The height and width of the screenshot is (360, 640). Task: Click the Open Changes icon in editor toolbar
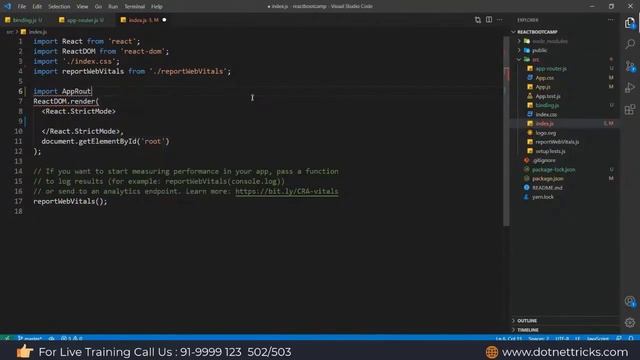pos(478,20)
